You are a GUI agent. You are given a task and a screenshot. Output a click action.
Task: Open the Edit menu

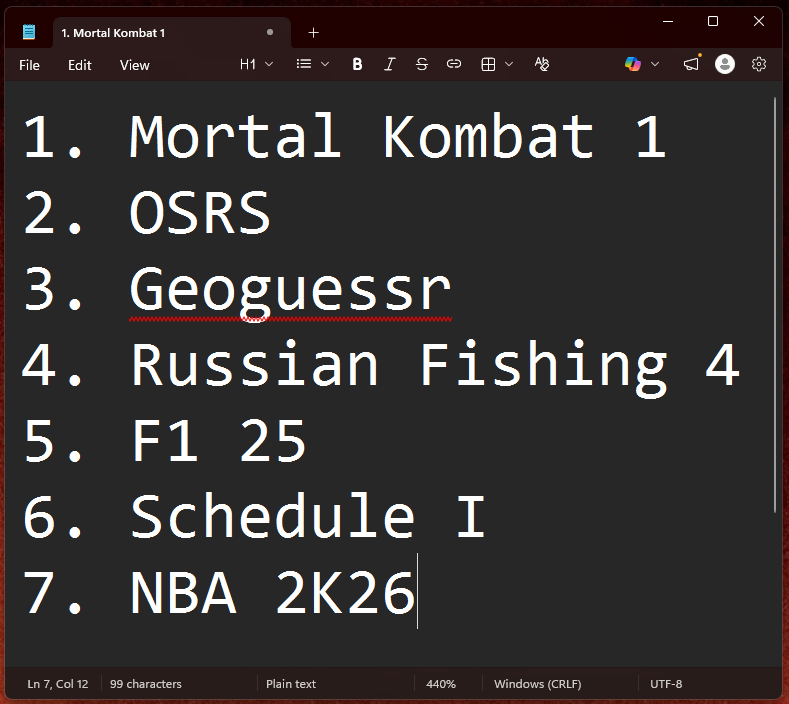(x=80, y=65)
